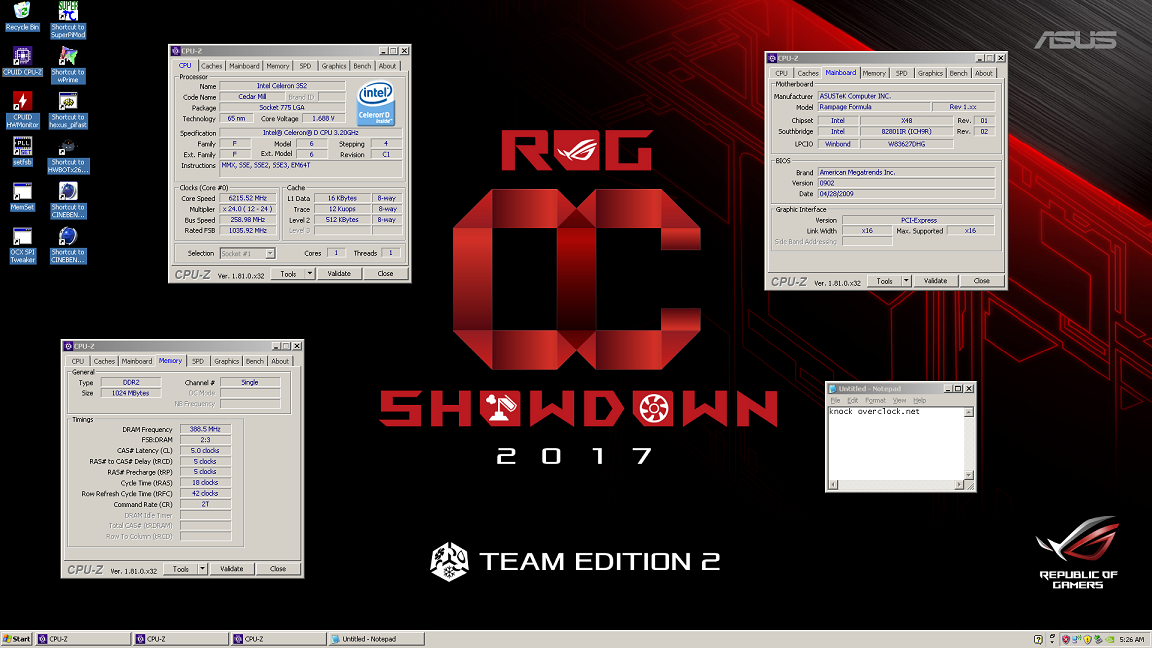Click Validate in the Memory window
The width and height of the screenshot is (1152, 648).
coord(231,569)
